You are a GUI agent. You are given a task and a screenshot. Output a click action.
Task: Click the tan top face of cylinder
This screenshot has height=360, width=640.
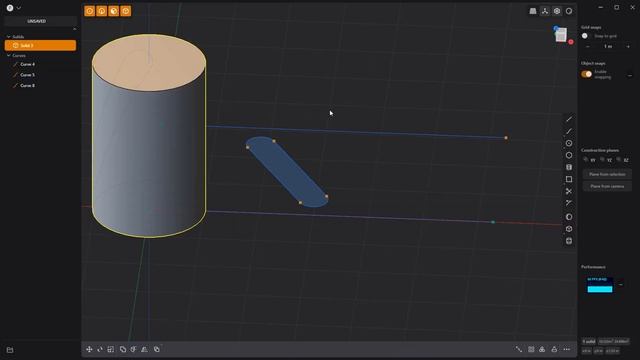click(149, 62)
